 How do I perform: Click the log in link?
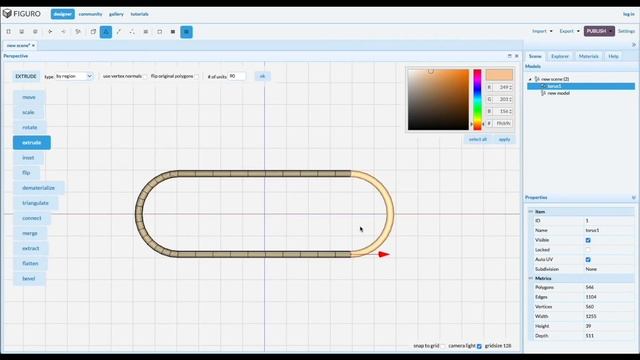pos(629,14)
